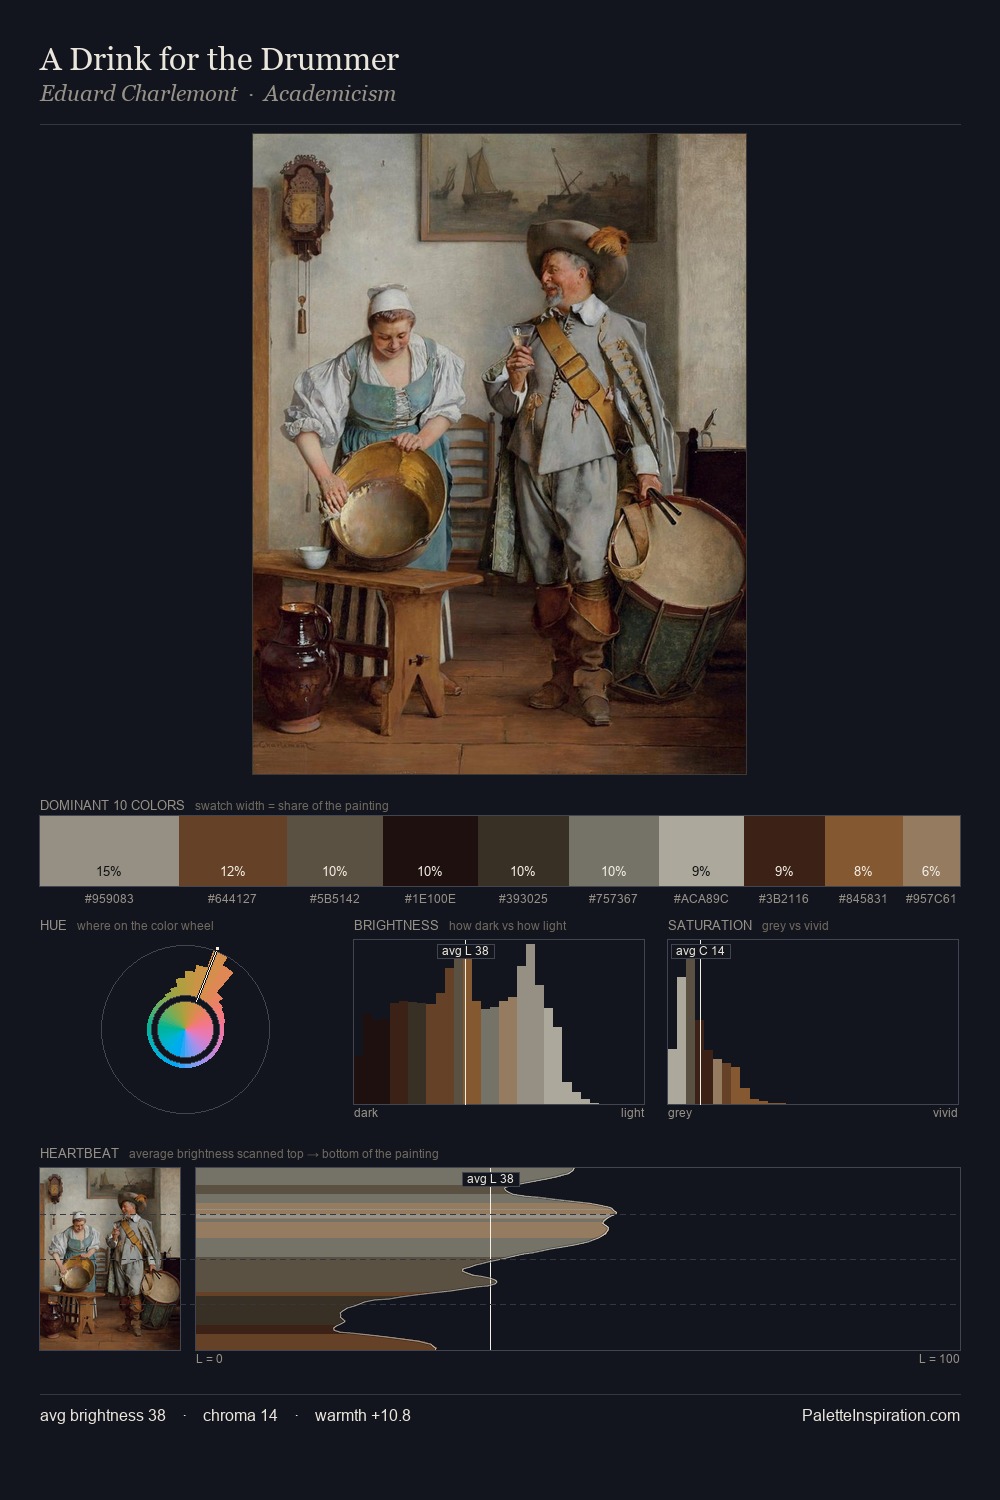The image size is (1000, 1500).
Task: Click the hex code text '#845831'
Action: pyautogui.click(x=863, y=898)
